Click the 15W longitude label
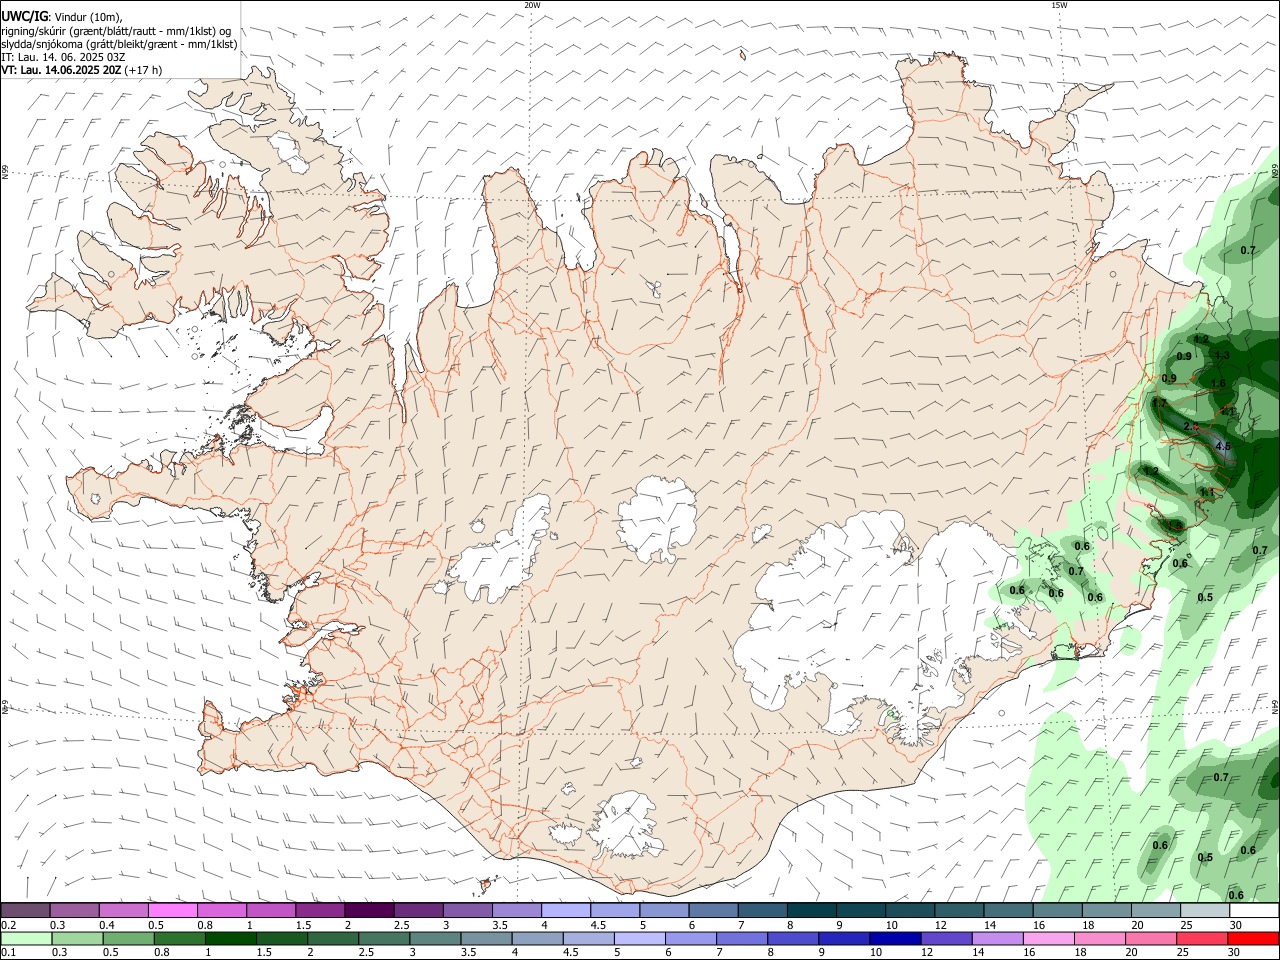Image resolution: width=1280 pixels, height=960 pixels. 1059,5
